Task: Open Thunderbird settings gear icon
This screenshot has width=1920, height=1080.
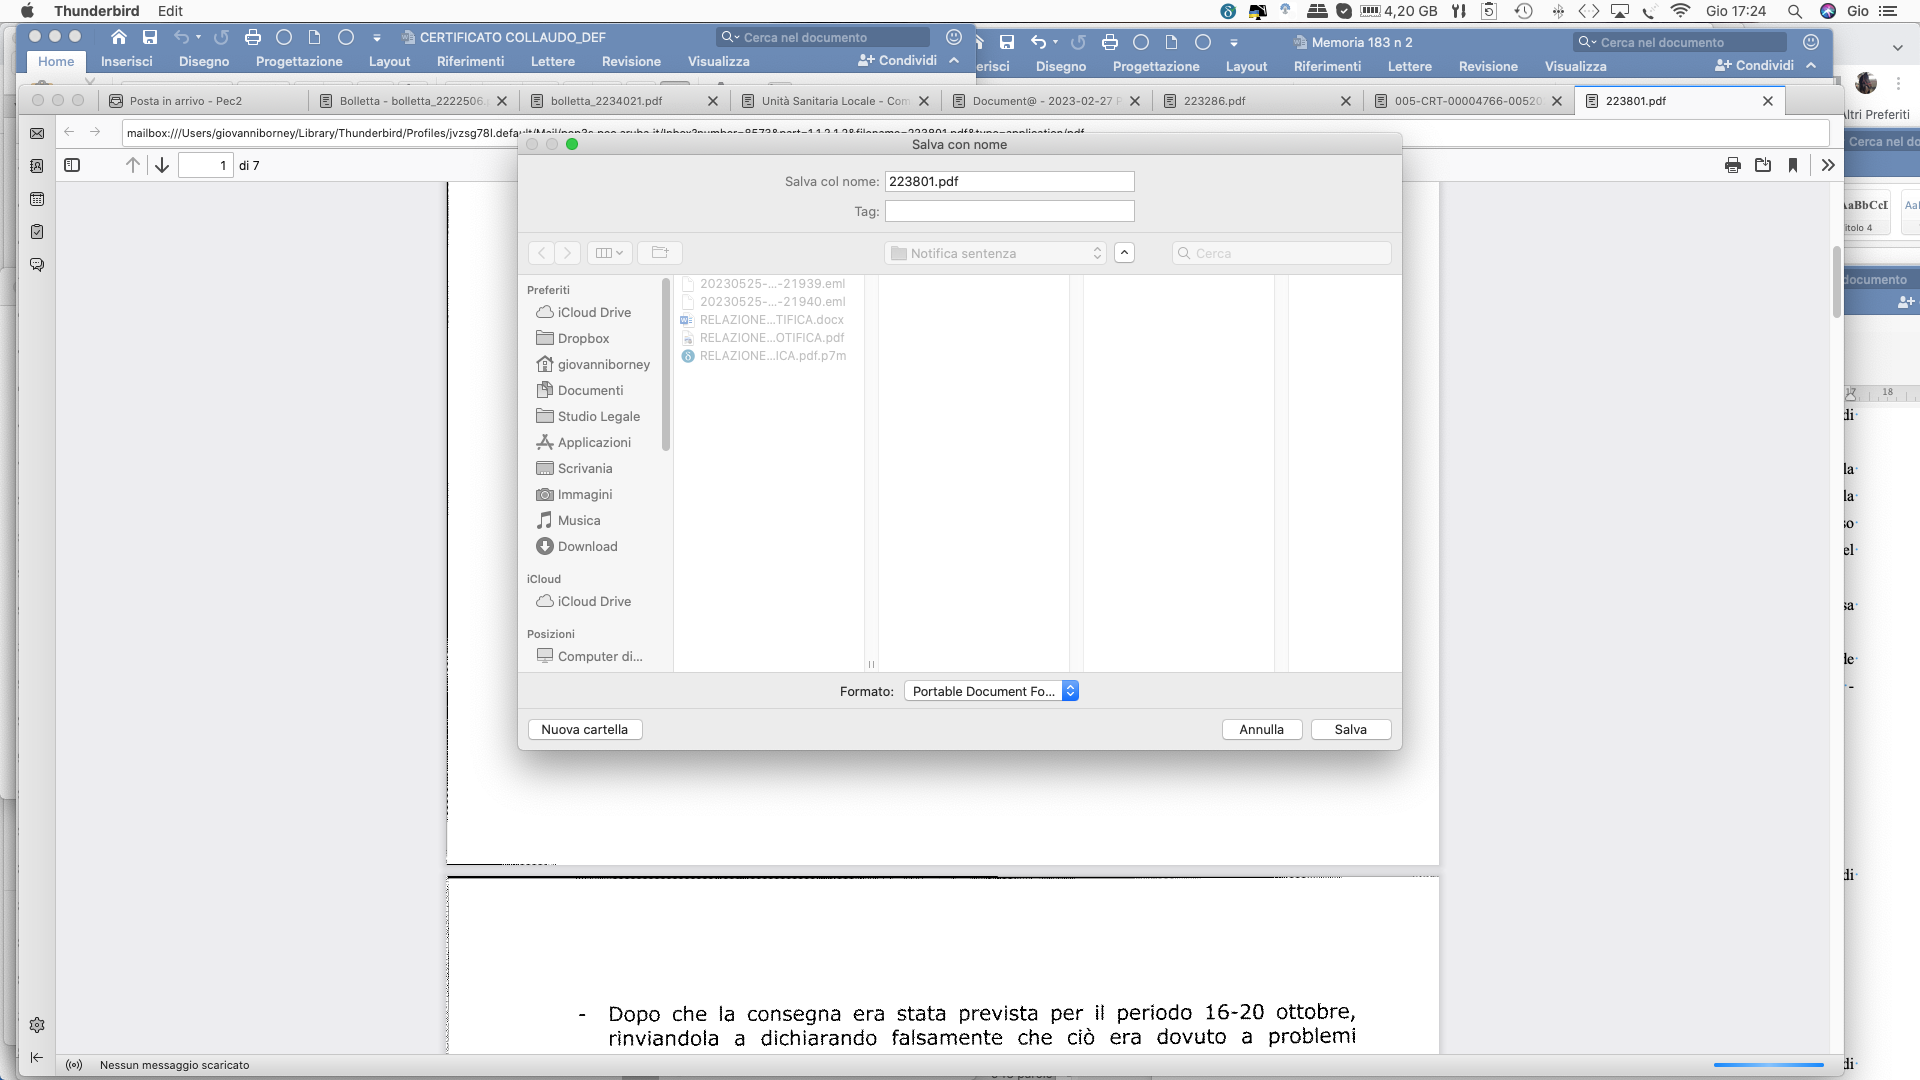Action: (37, 1025)
